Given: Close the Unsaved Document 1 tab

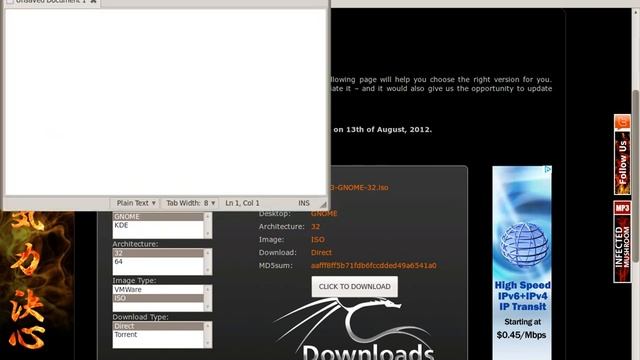Looking at the screenshot, I should click(x=93, y=2).
